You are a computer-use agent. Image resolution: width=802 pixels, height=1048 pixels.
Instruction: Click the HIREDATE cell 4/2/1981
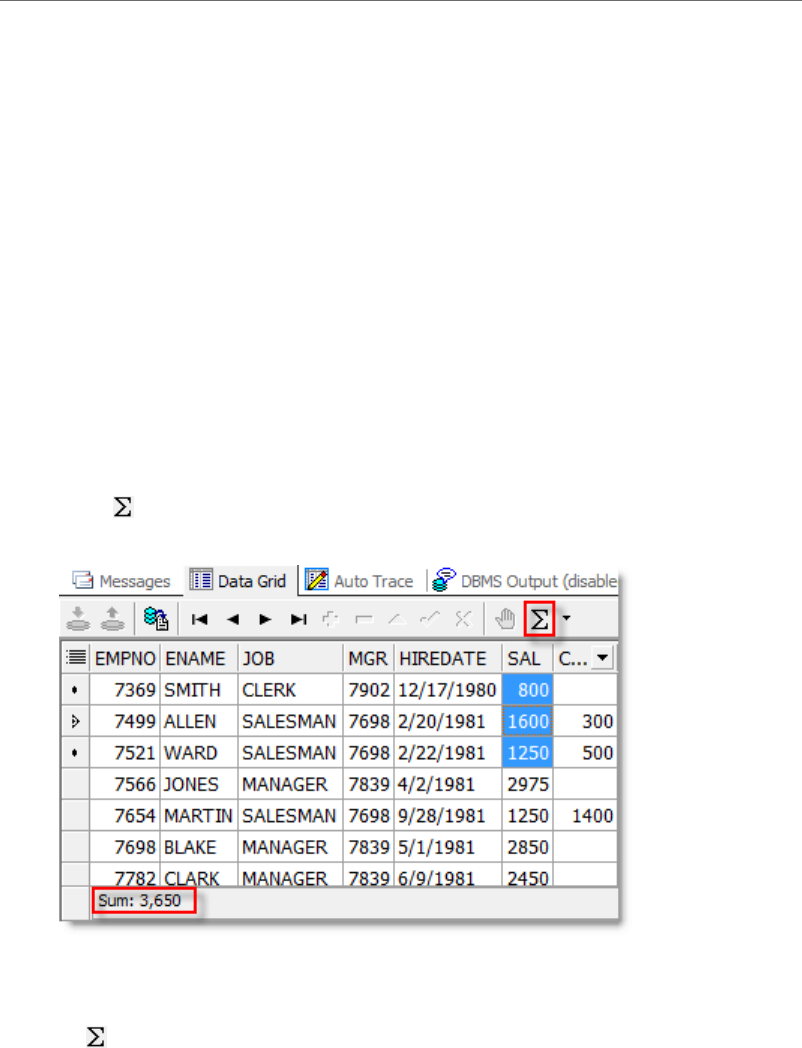(x=448, y=784)
